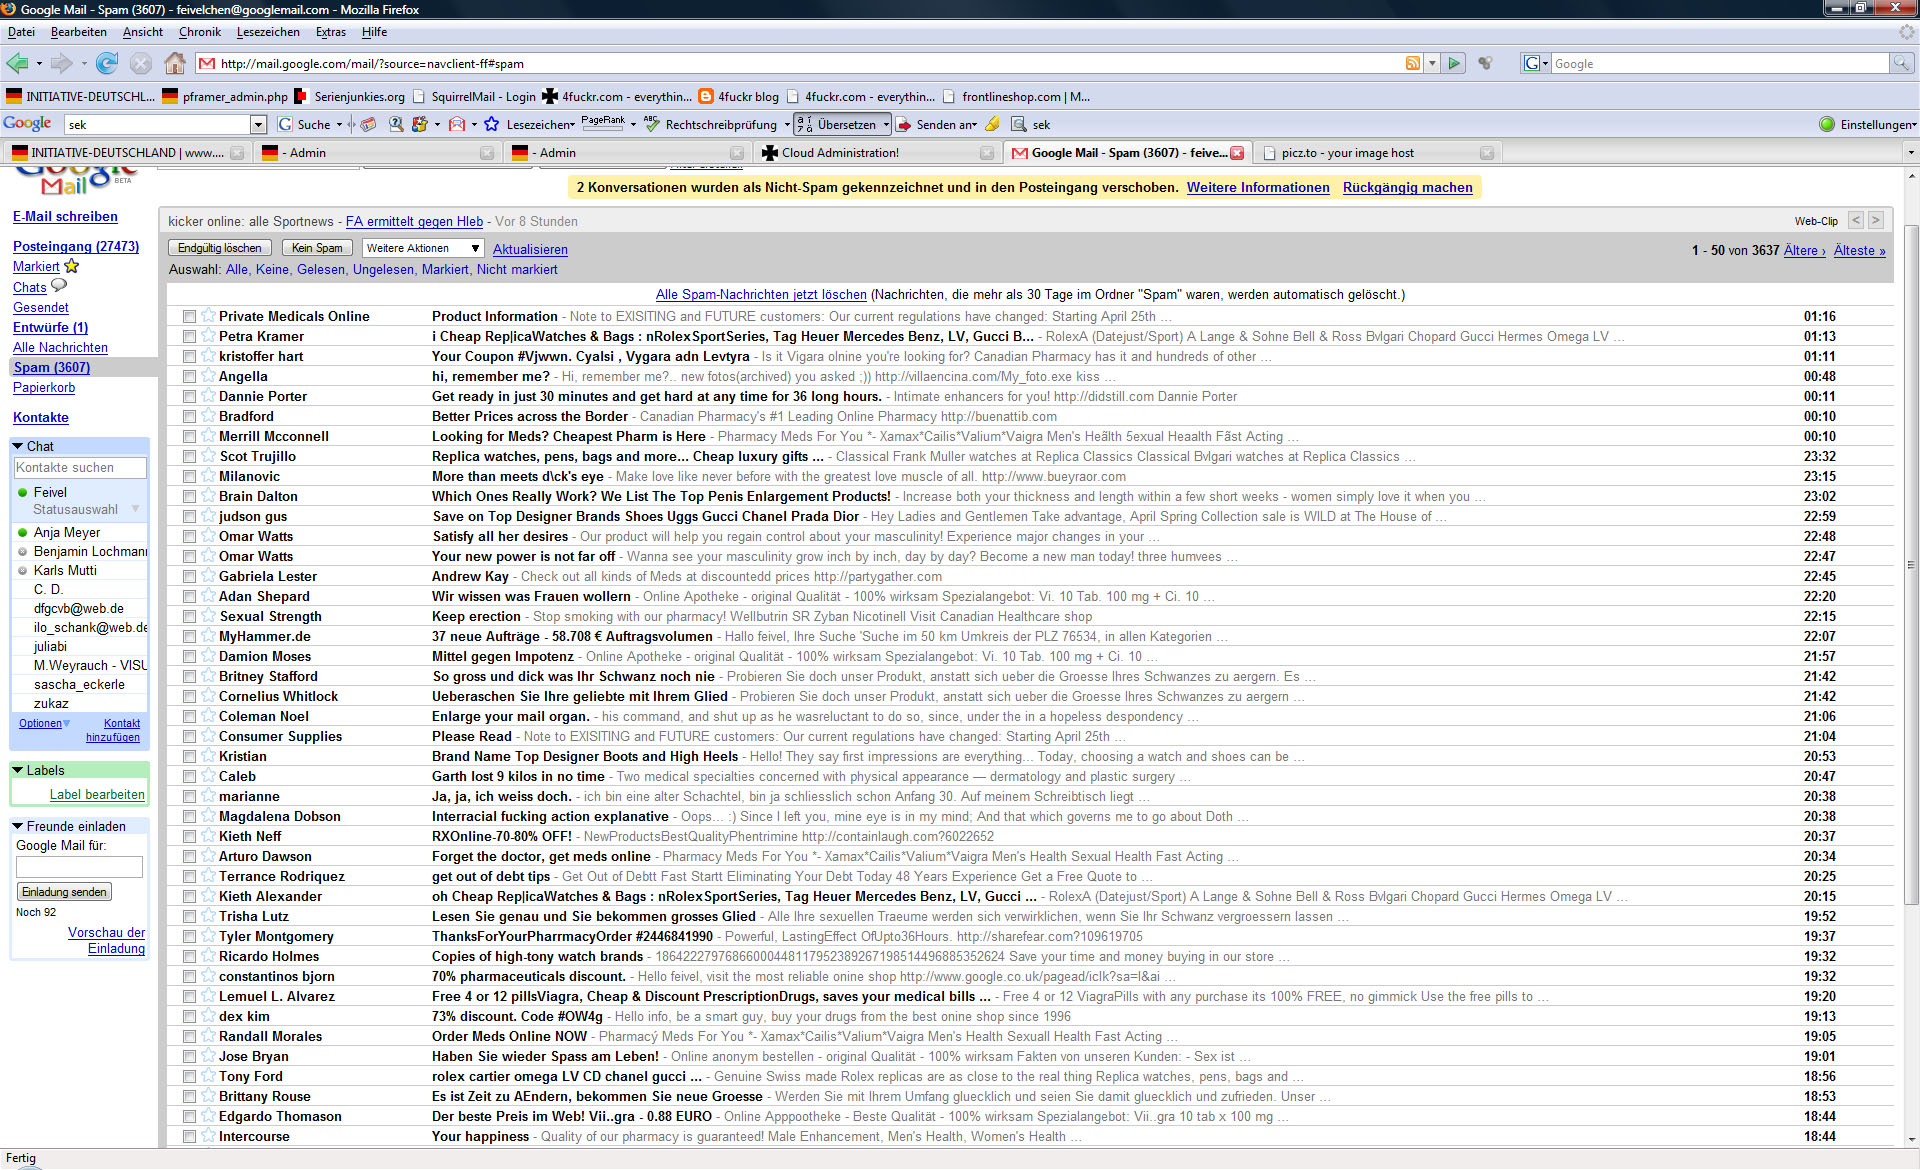This screenshot has width=1920, height=1170.
Task: Select the MyHammer.de message checkbox
Action: (x=189, y=637)
